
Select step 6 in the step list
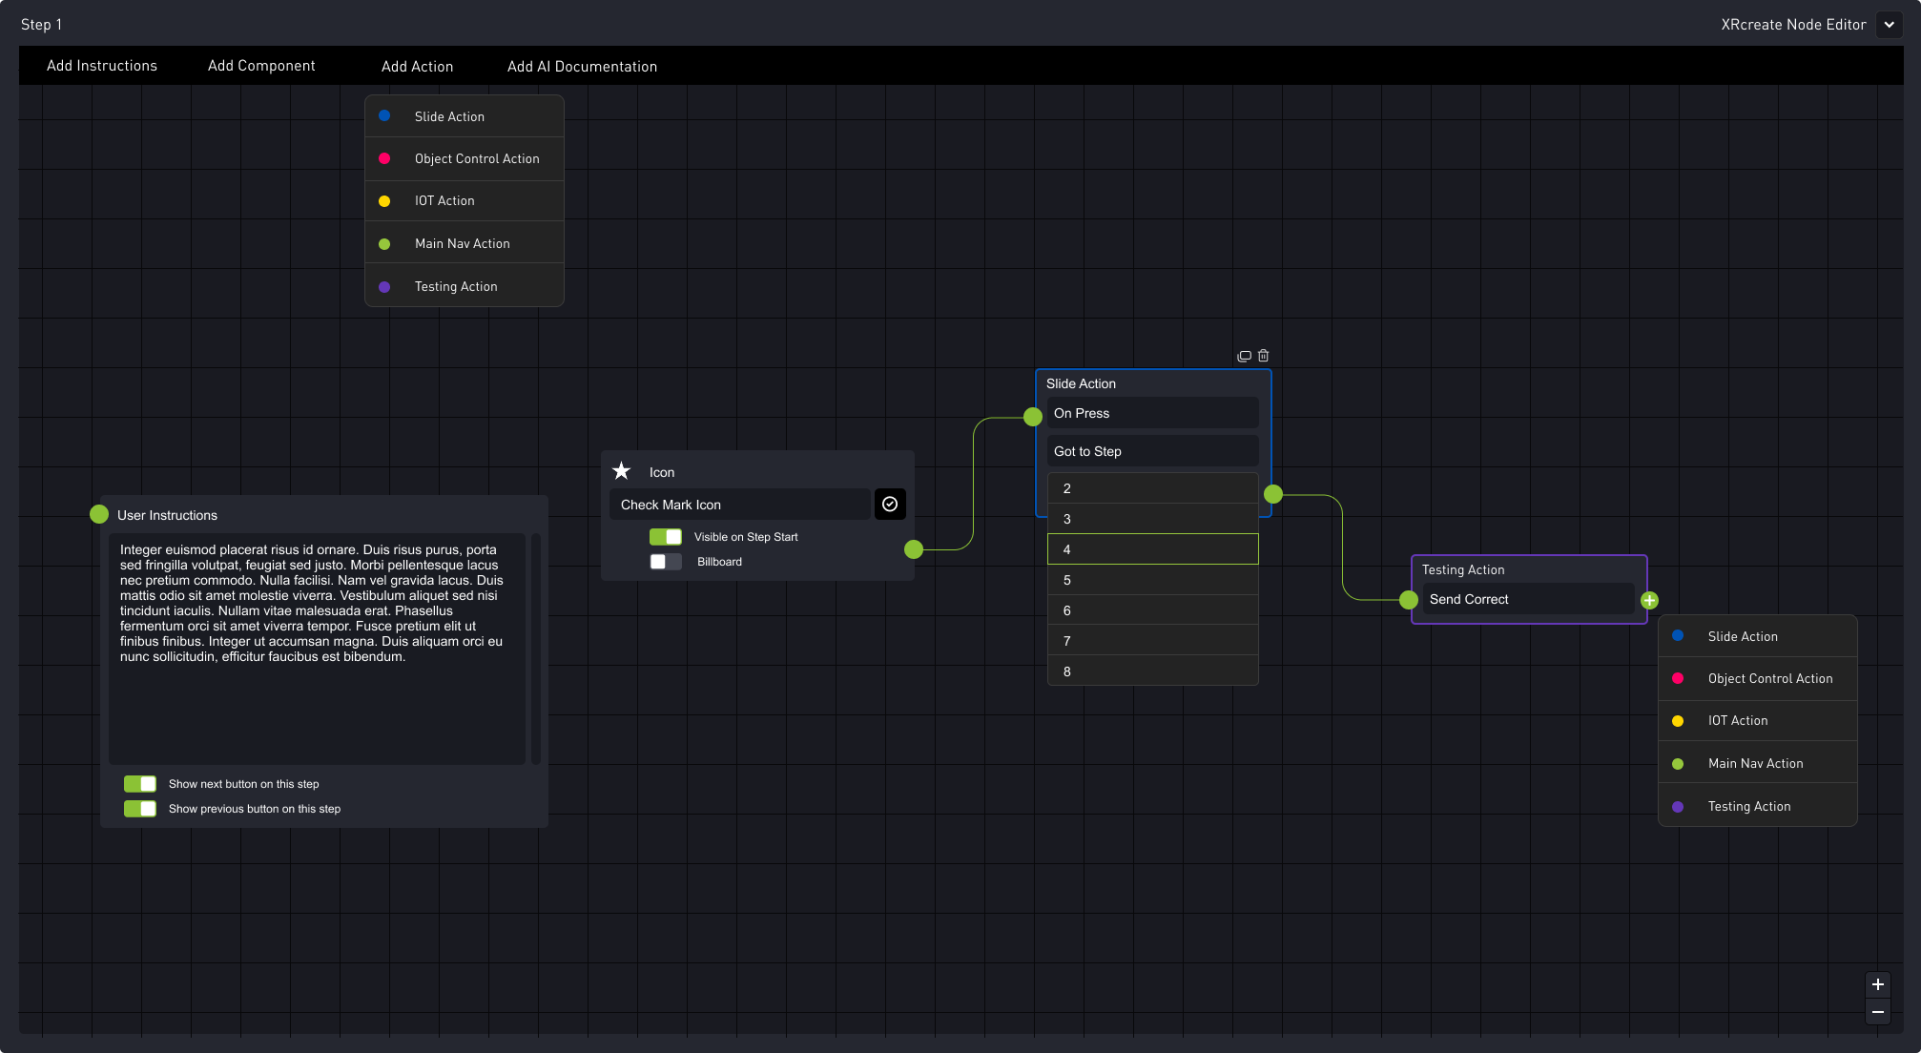1151,610
